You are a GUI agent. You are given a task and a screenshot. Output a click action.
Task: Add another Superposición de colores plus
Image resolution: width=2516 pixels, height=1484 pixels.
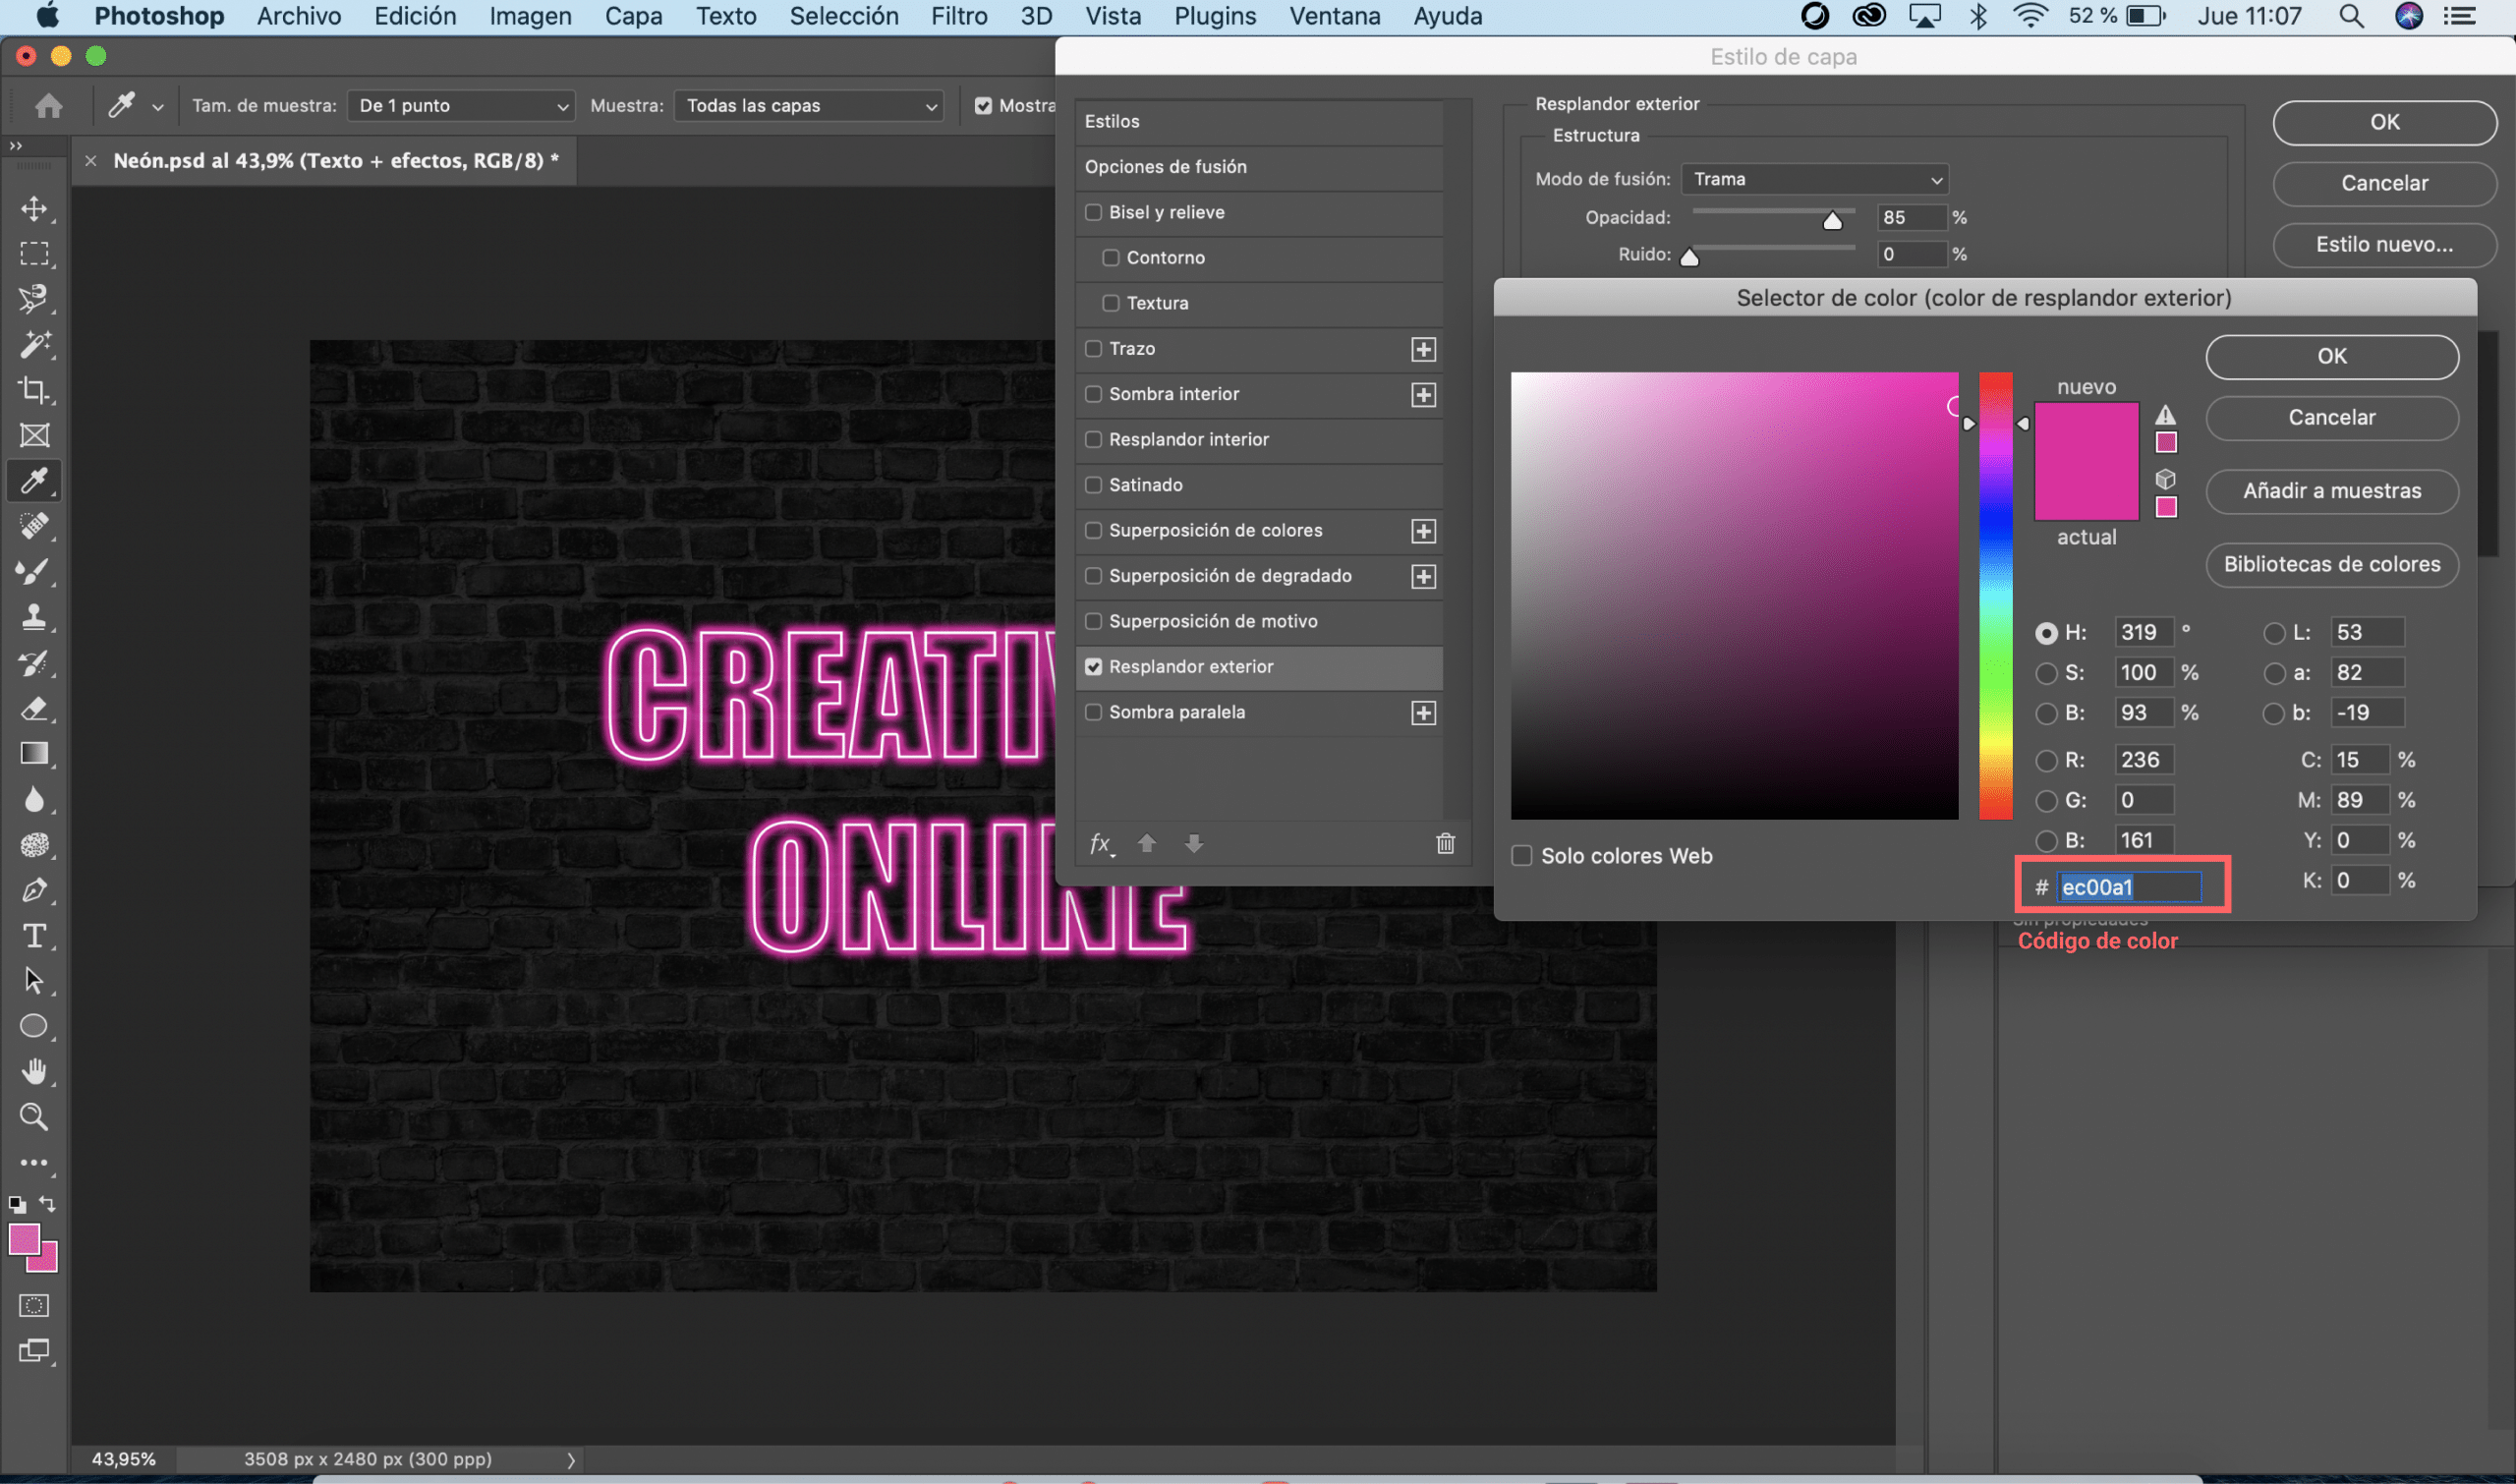1423,531
